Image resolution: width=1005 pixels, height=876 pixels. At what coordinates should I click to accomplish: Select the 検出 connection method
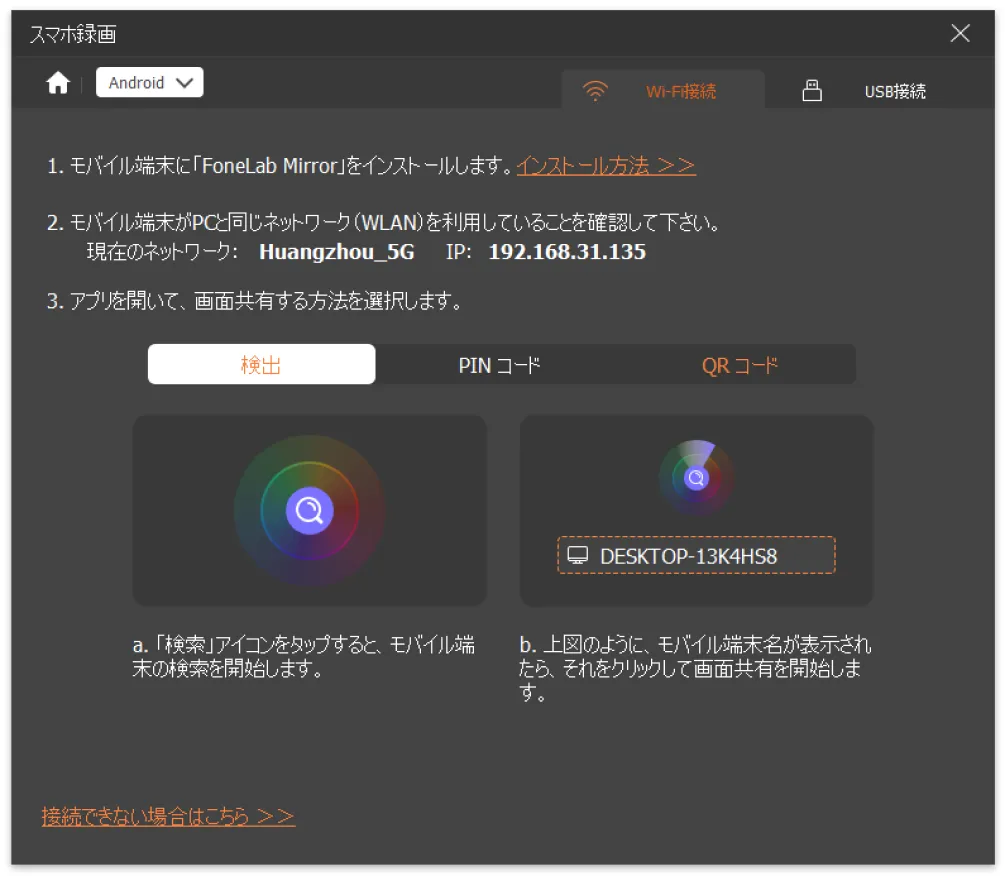261,365
